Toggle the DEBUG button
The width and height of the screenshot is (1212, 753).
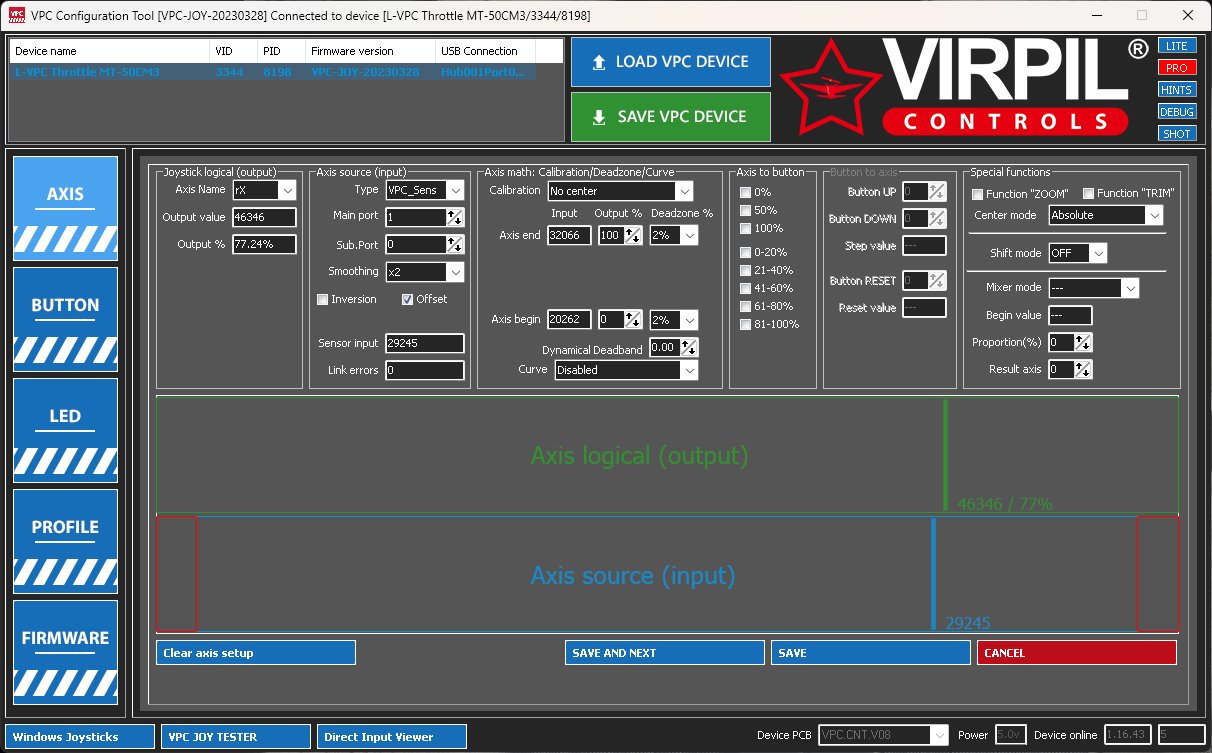click(1176, 112)
